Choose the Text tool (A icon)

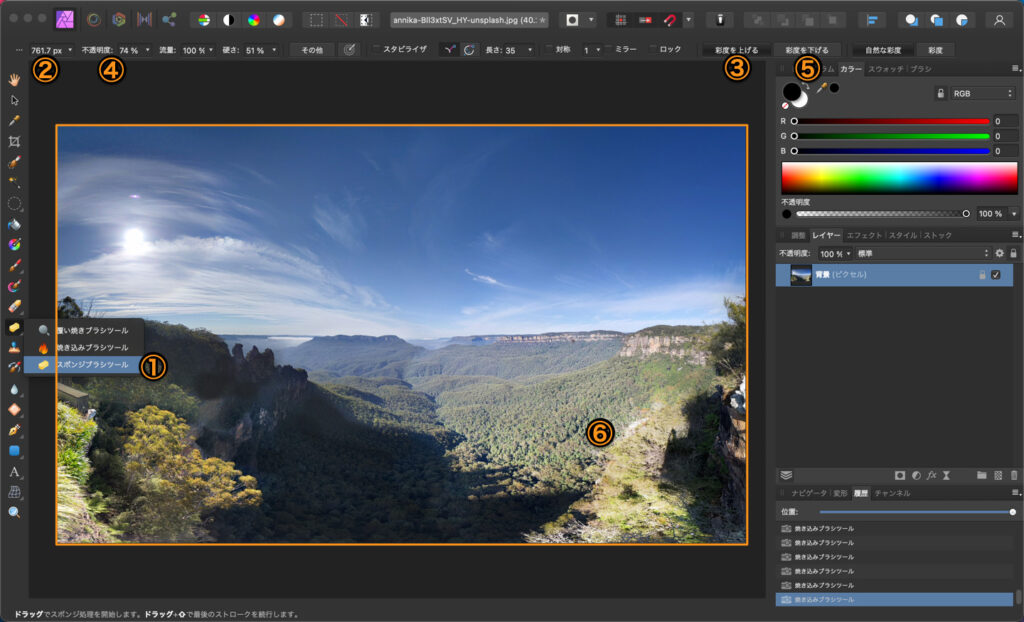14,471
